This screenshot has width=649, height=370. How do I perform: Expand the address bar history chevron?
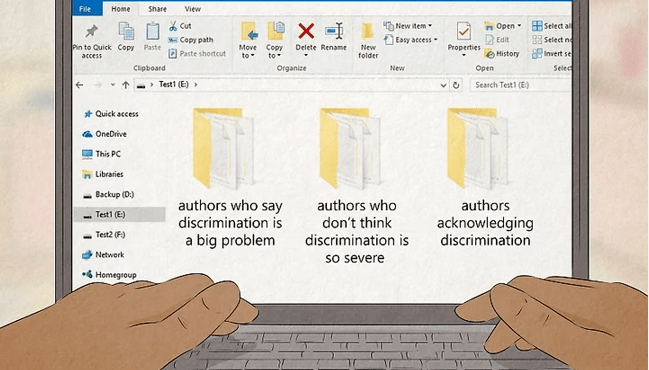(x=443, y=85)
